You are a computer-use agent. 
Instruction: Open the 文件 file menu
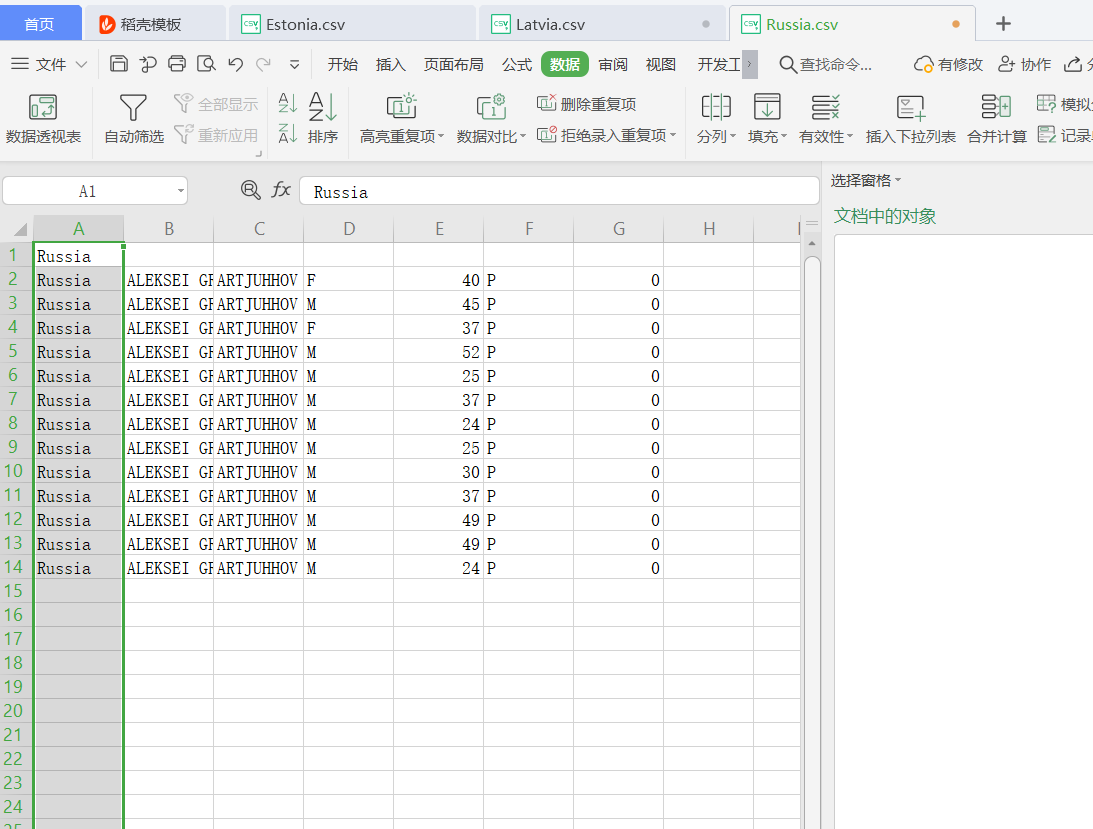coord(49,64)
